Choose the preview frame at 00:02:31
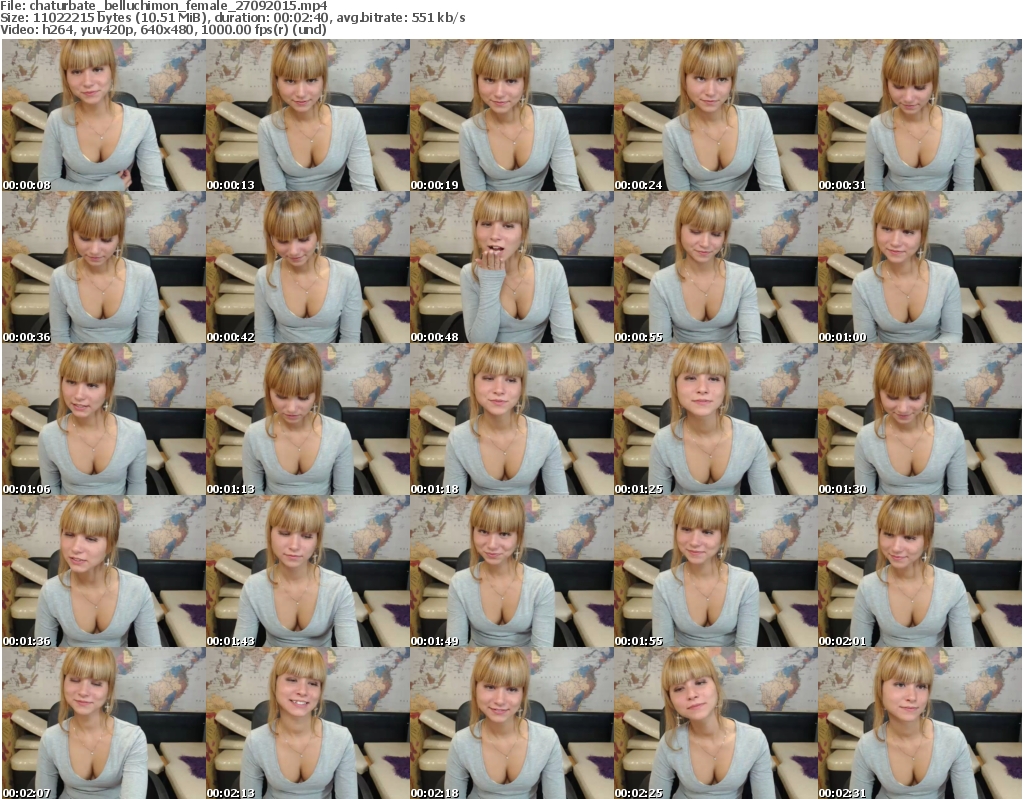Screen dimensions: 1024x799 (920, 723)
